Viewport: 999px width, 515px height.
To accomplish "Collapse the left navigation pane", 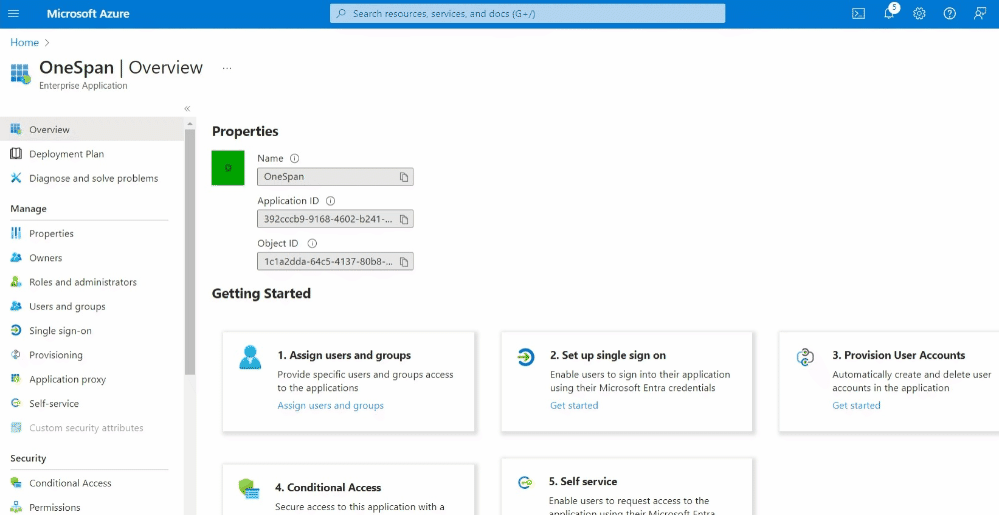I will coord(187,108).
